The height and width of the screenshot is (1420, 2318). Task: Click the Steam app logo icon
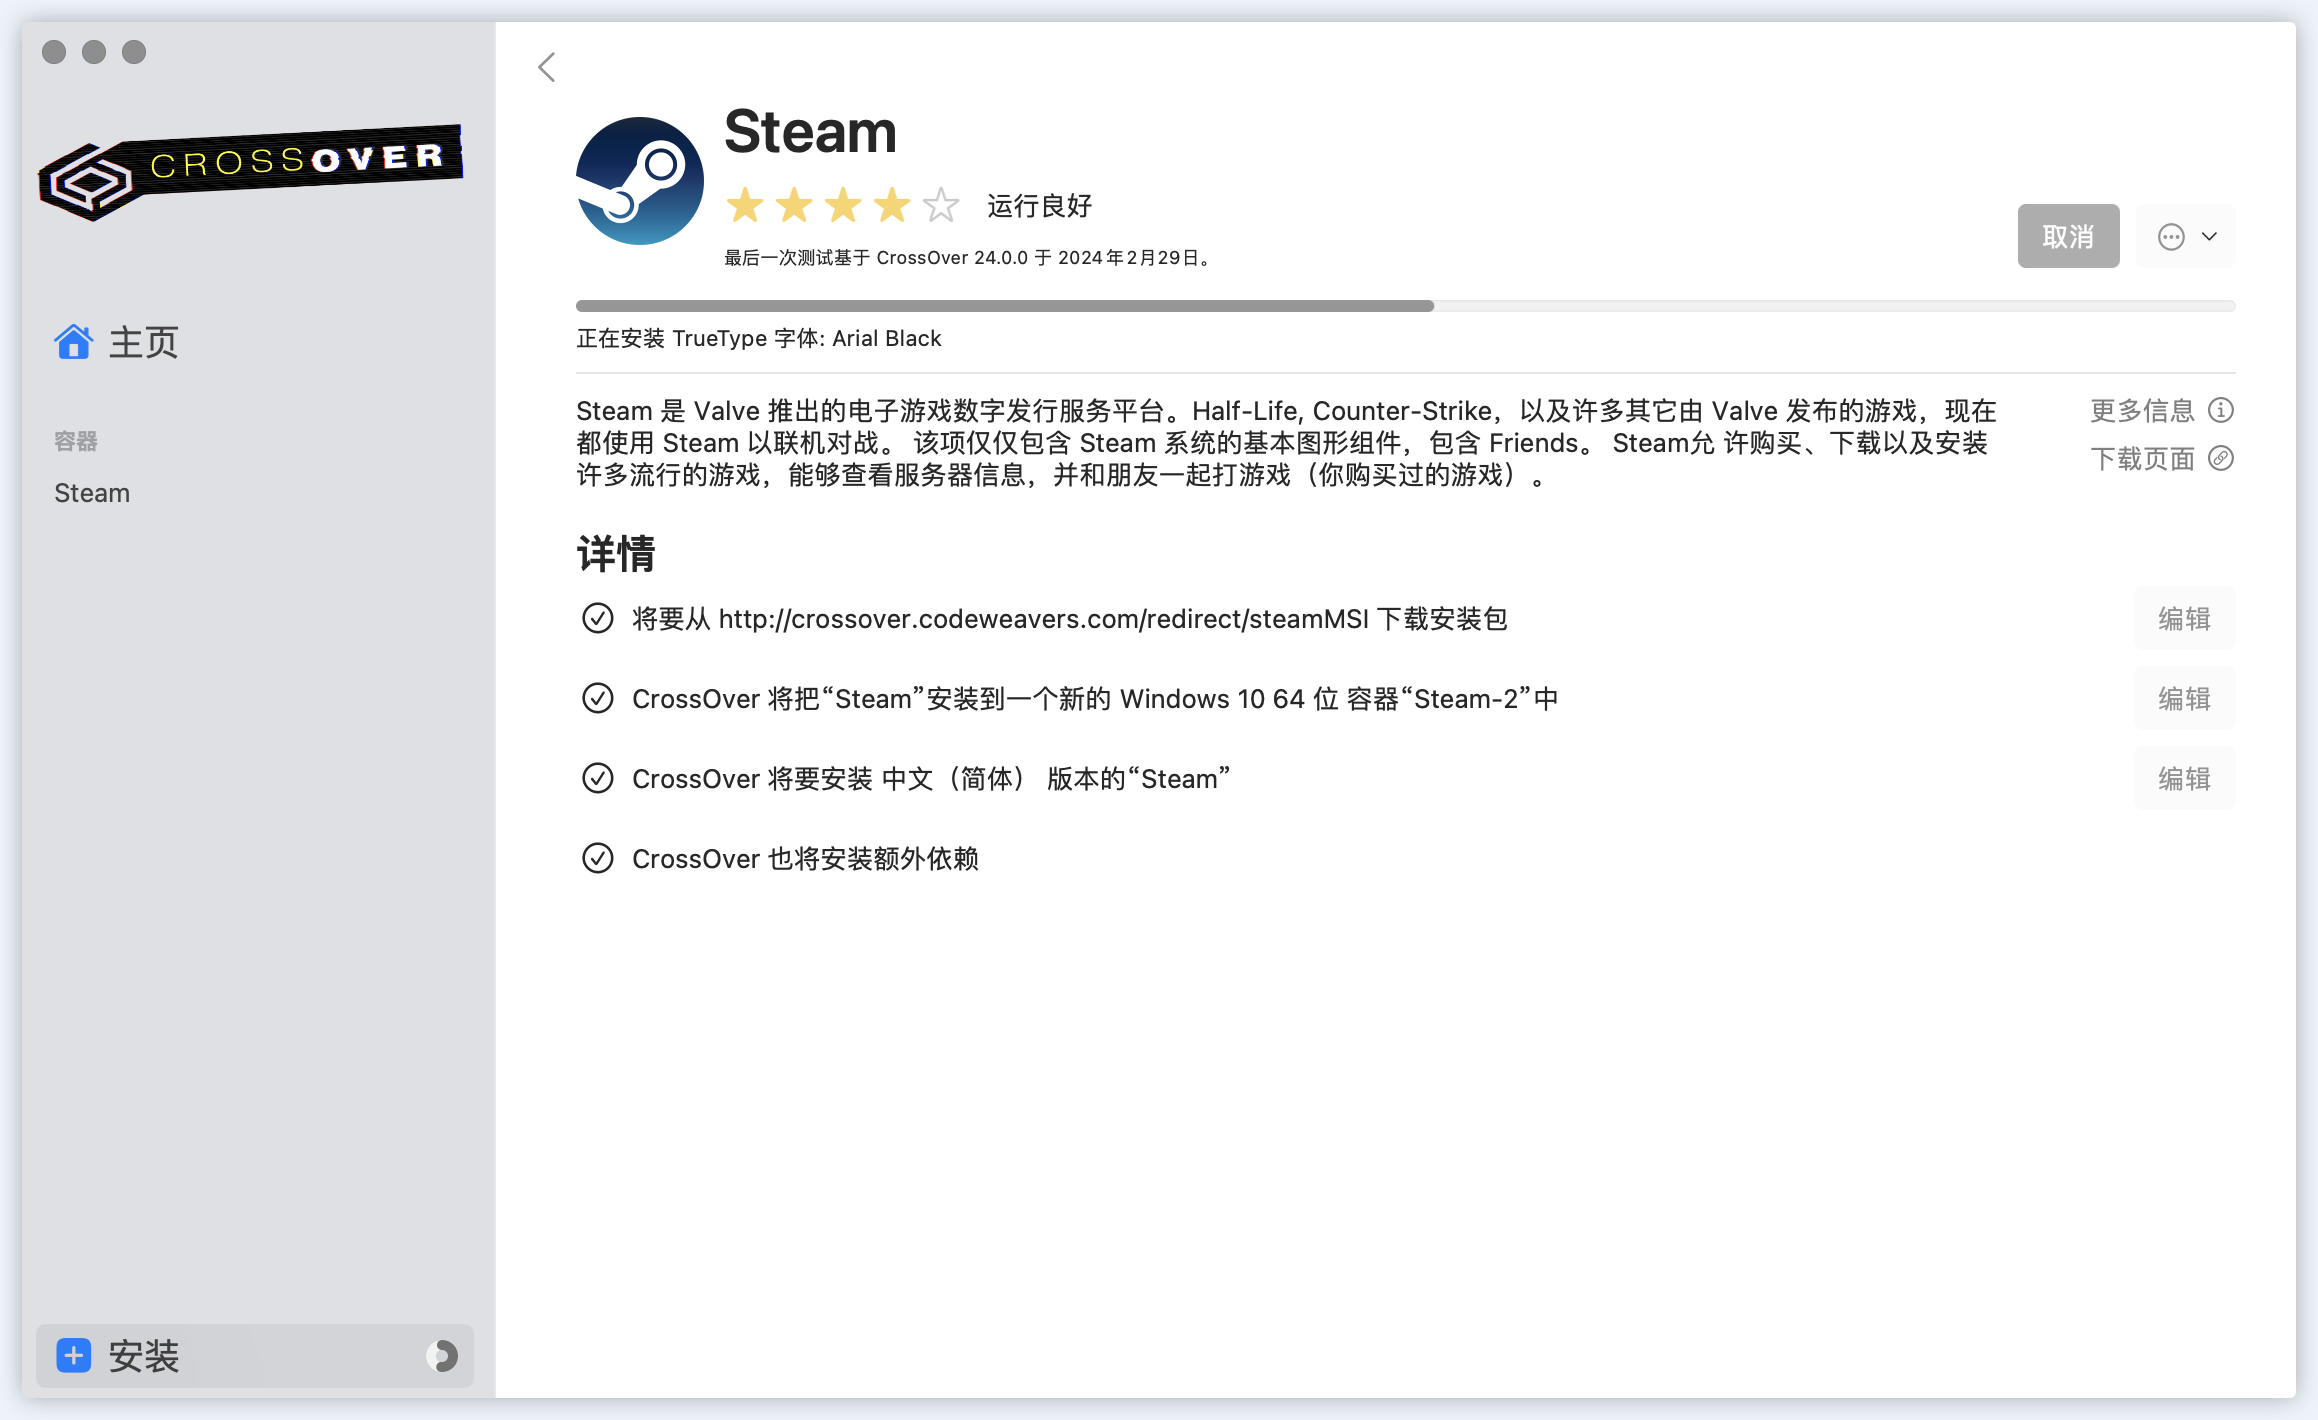(x=640, y=181)
